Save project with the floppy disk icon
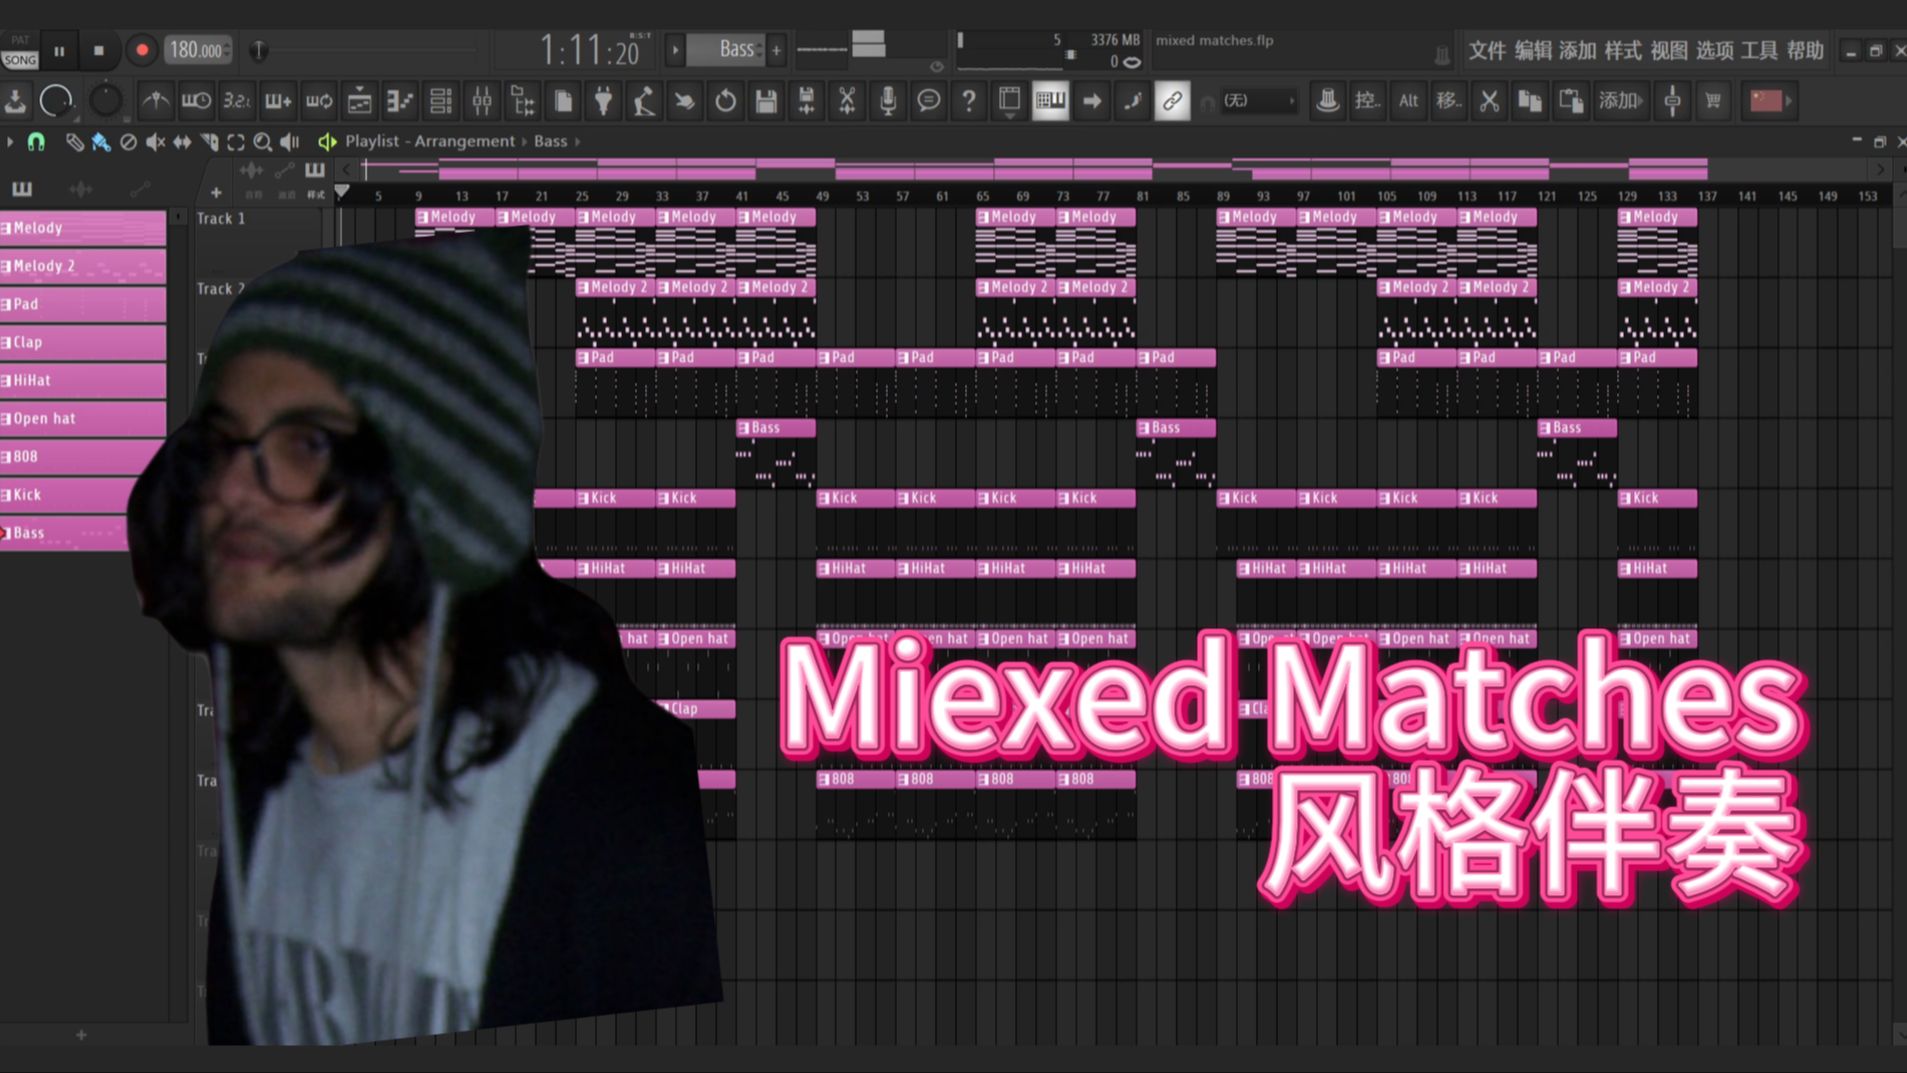Screen dimensions: 1907x1073 tap(766, 100)
